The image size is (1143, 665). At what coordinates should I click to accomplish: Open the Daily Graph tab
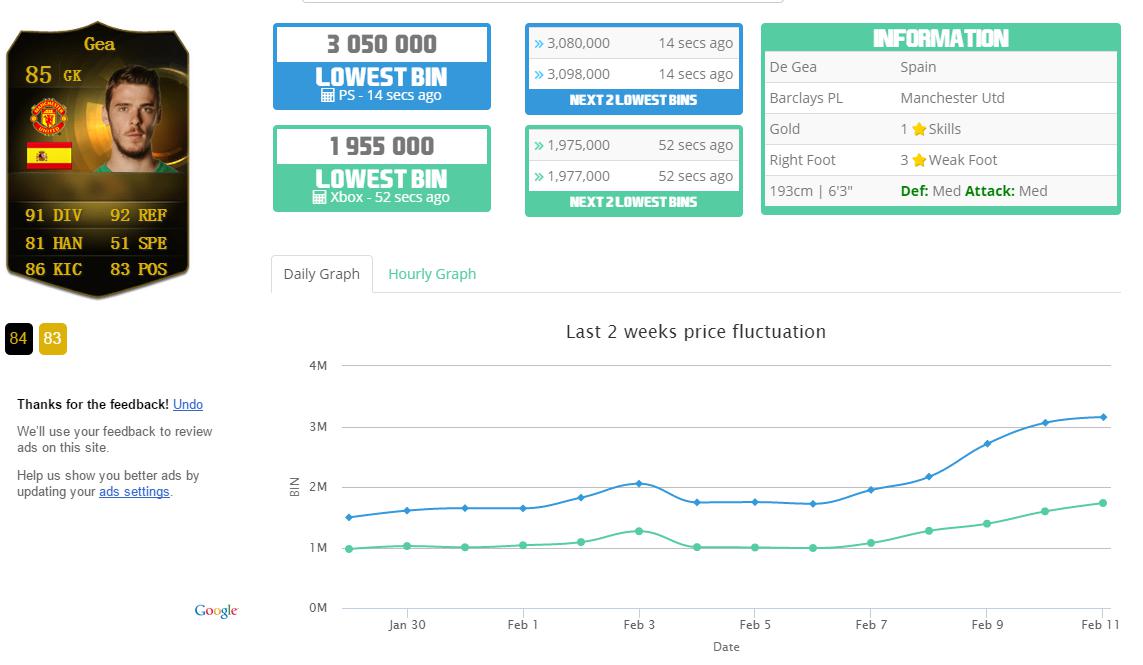coord(321,274)
